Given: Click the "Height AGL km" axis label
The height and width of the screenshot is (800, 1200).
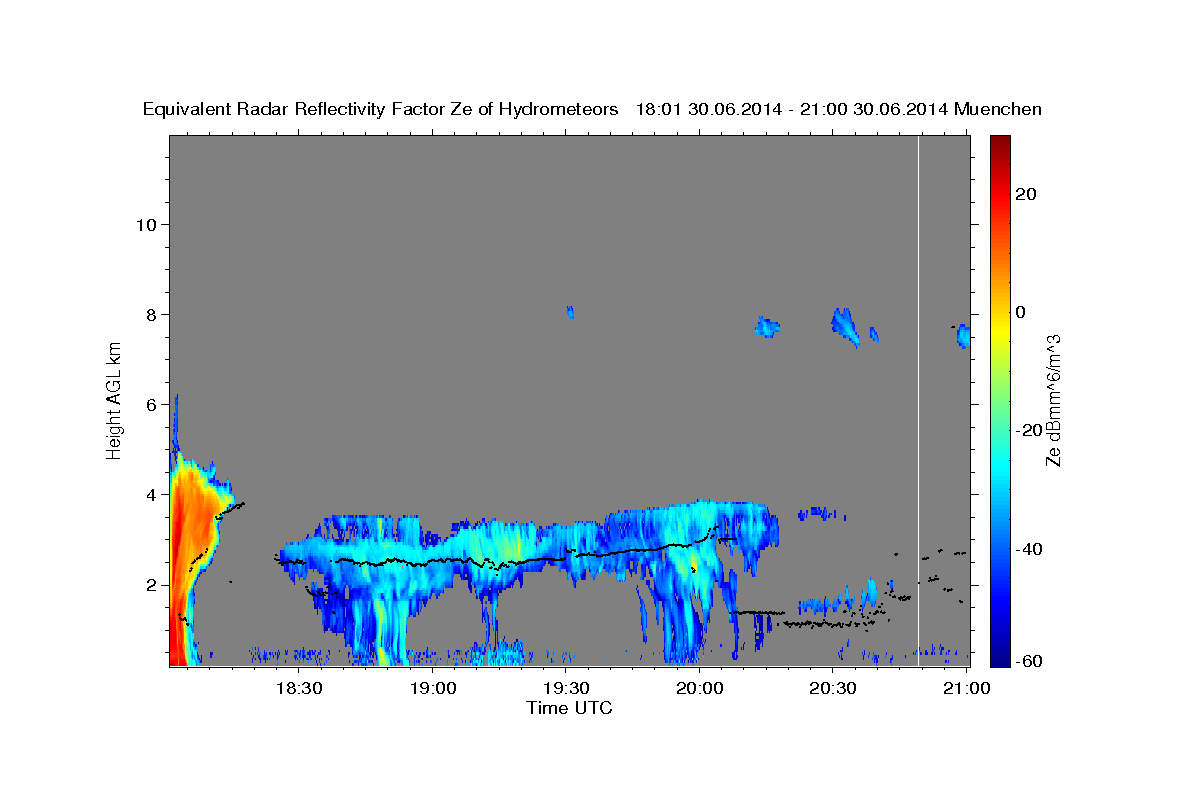Looking at the screenshot, I should (114, 400).
